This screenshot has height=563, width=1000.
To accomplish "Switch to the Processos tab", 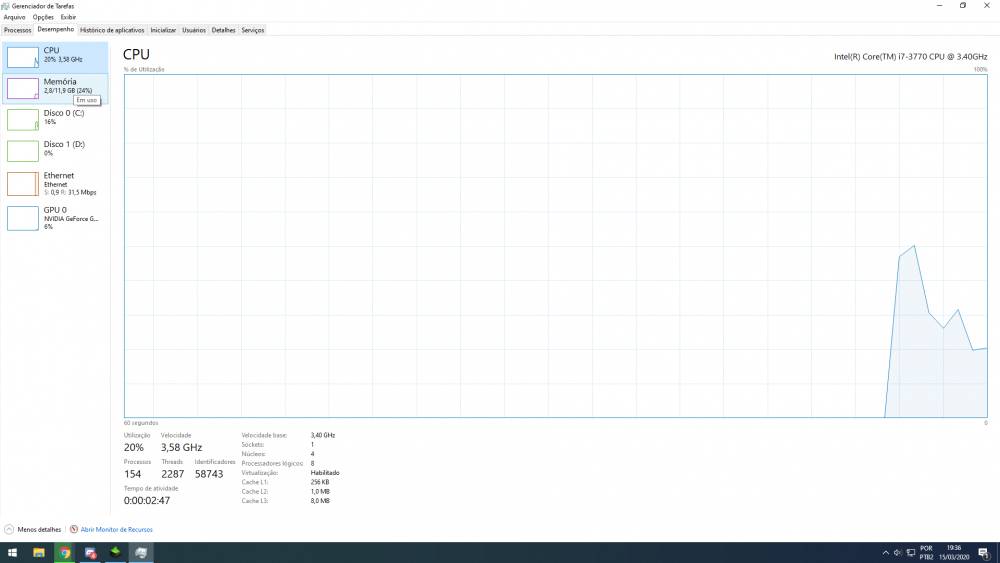I will point(18,30).
